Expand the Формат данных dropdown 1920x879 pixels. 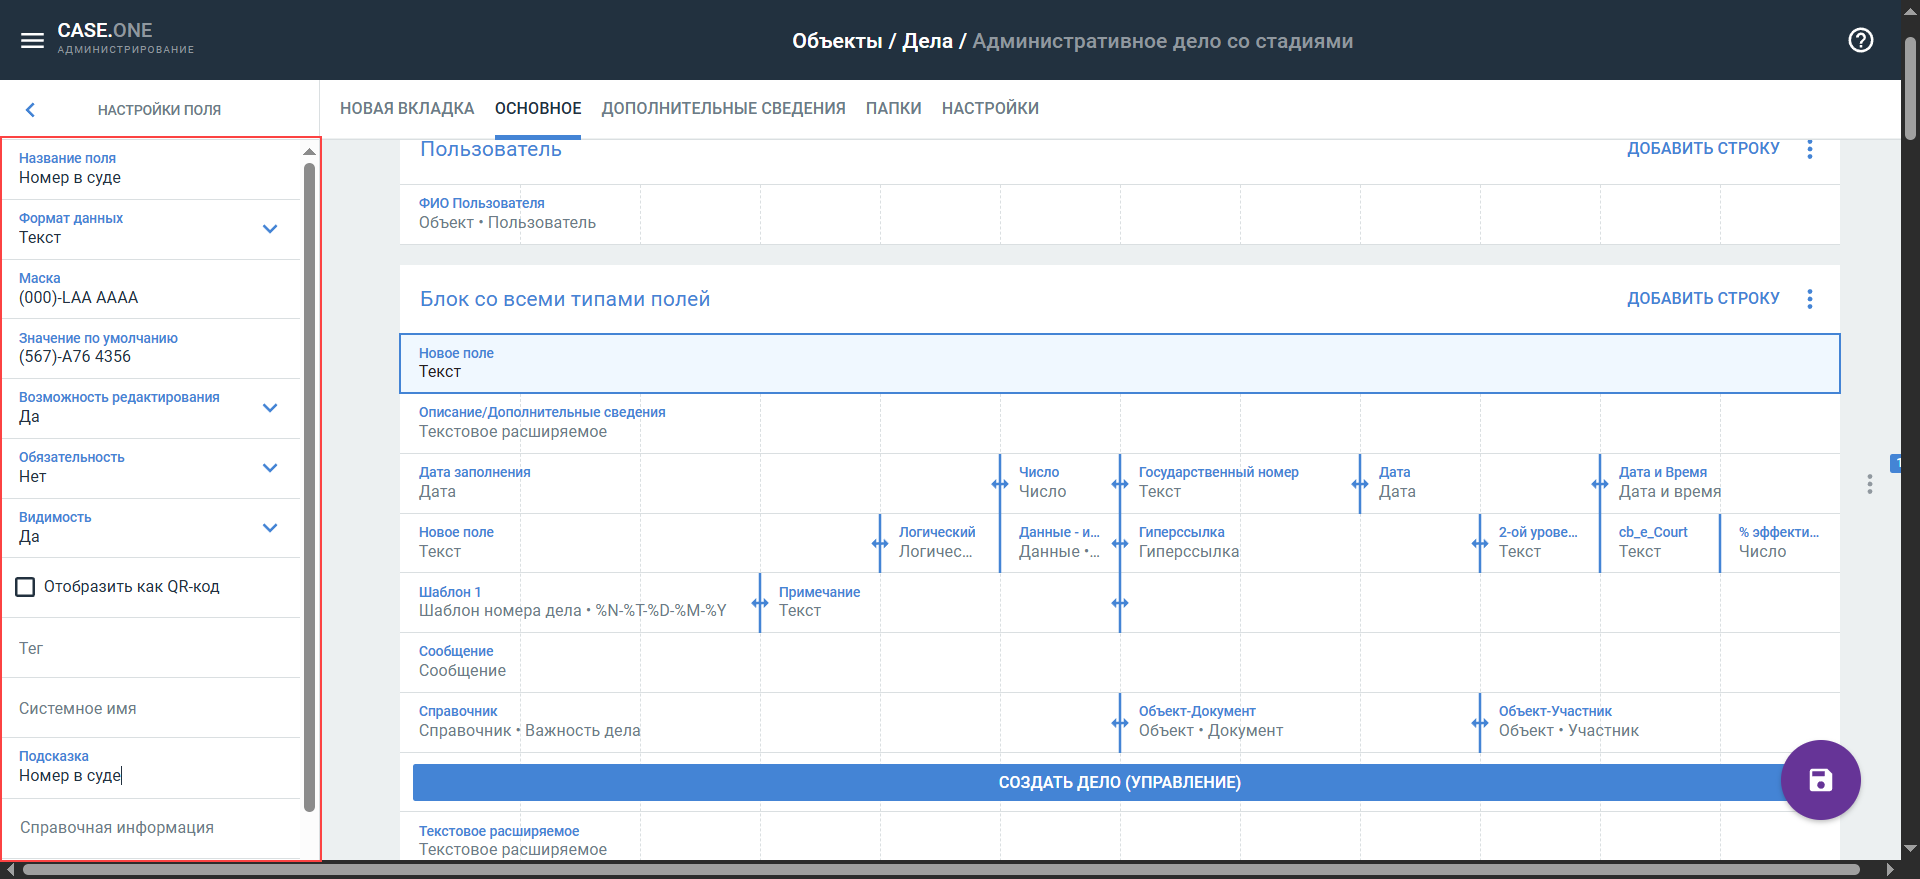tap(269, 229)
